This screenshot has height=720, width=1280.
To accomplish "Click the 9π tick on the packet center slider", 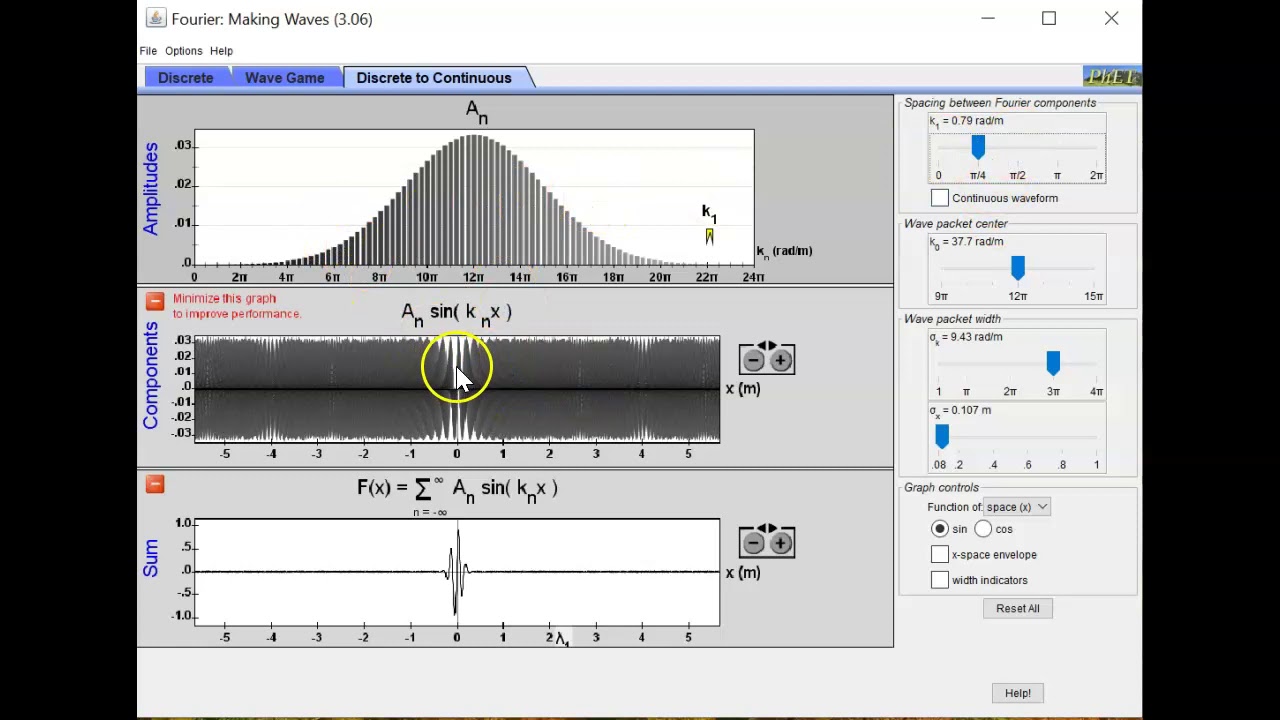I will click(x=941, y=296).
